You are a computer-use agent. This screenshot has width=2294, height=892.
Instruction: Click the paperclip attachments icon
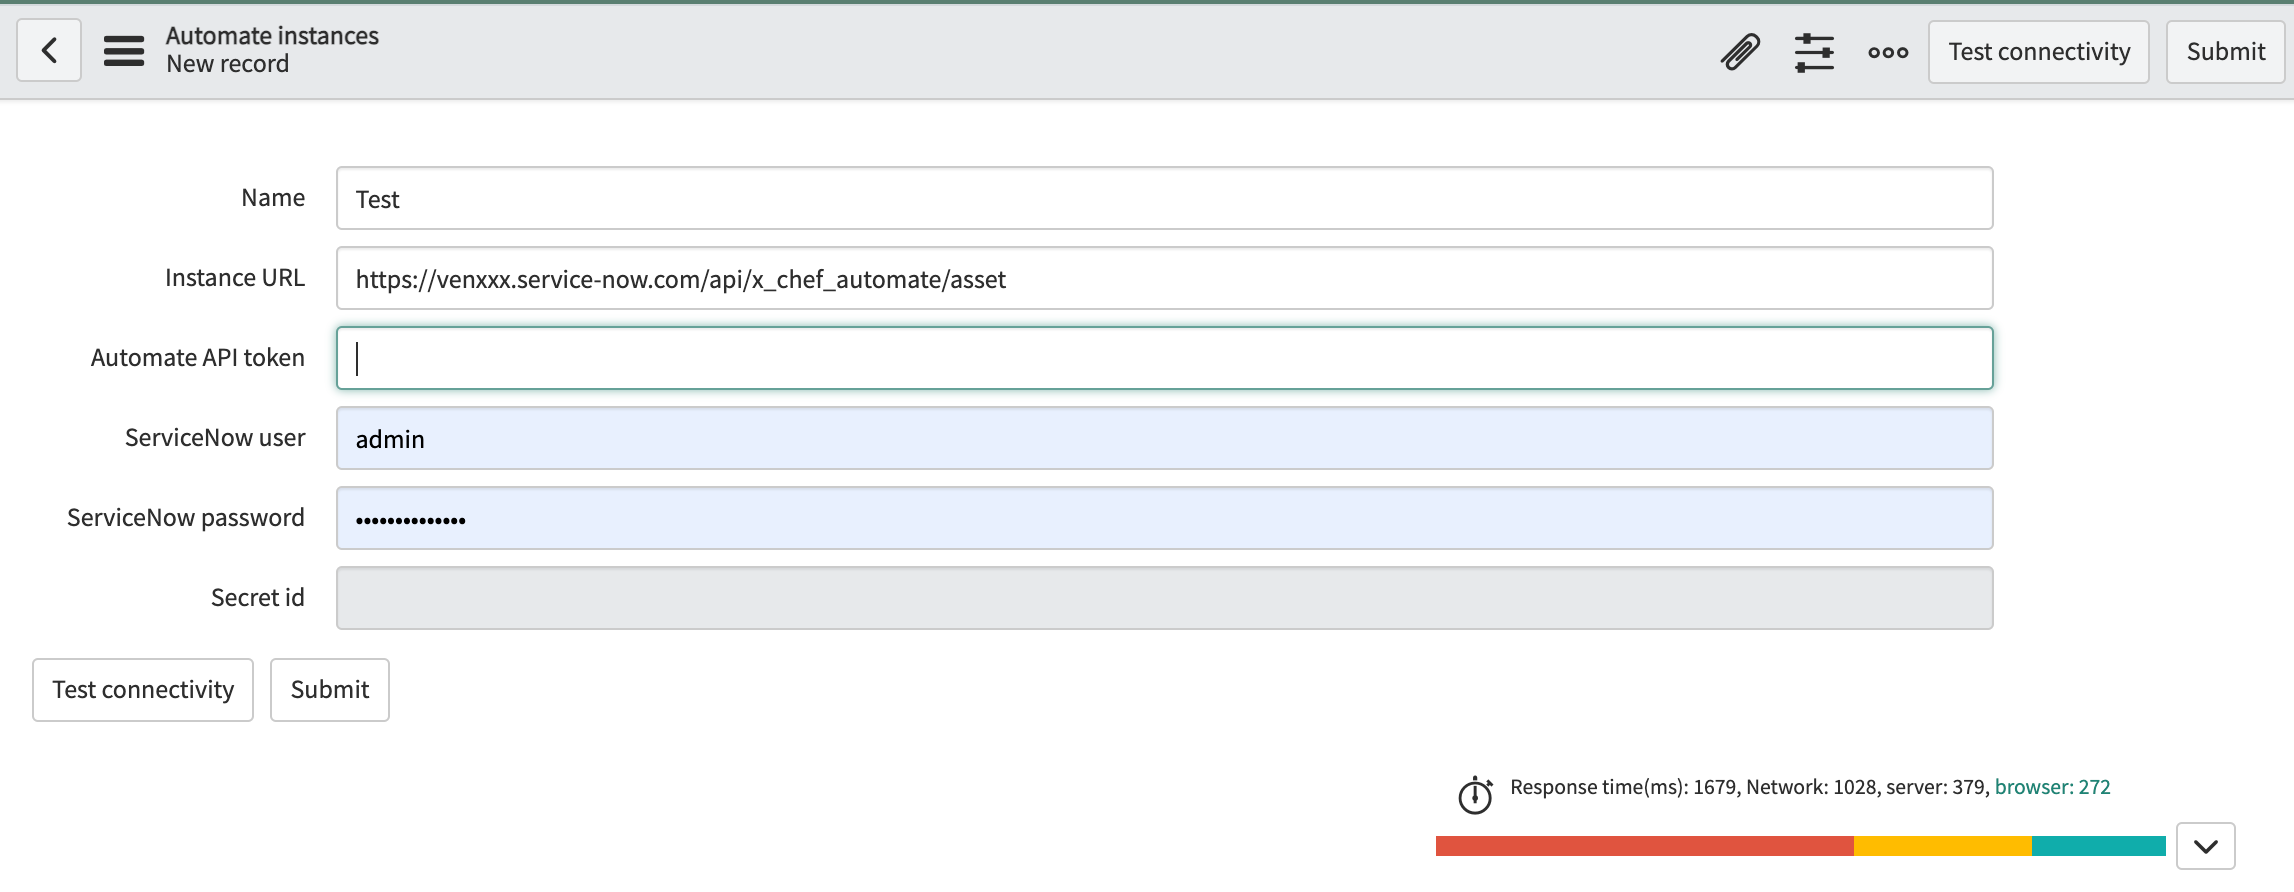tap(1739, 52)
